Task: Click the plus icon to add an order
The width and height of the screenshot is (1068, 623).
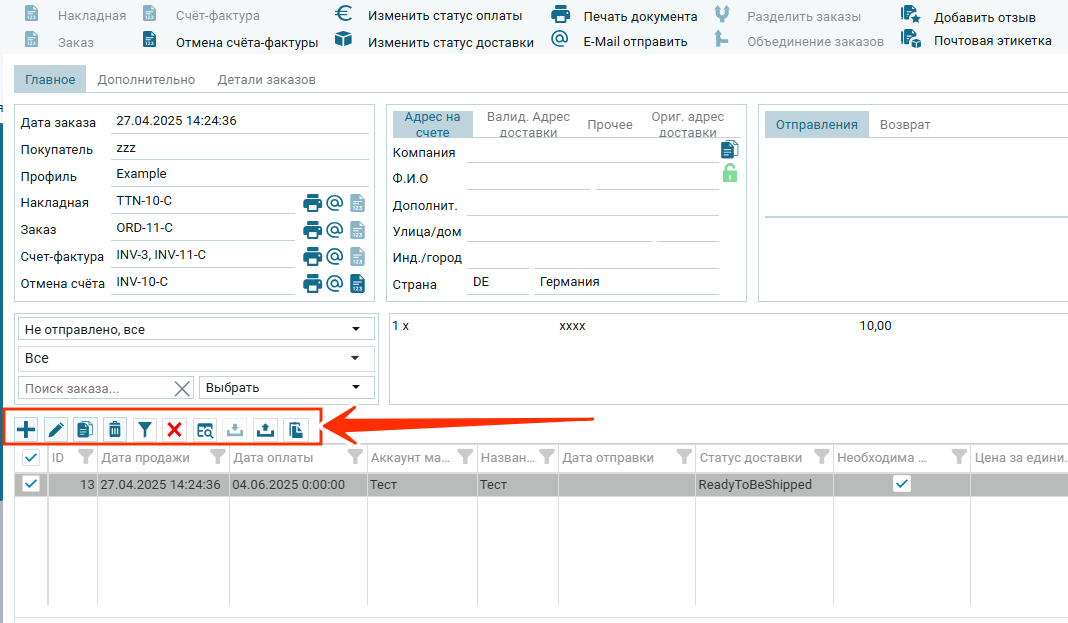Action: click(26, 430)
